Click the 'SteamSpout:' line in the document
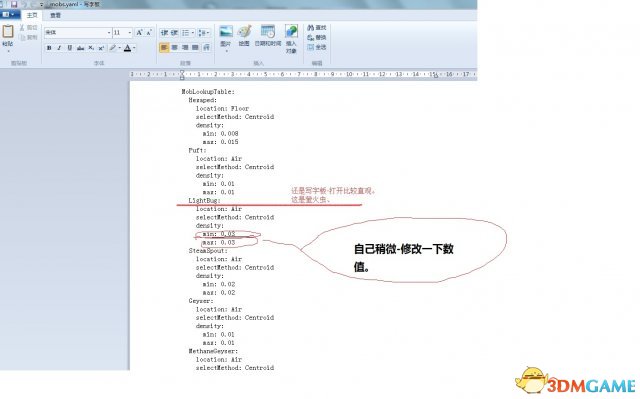640x399 pixels. click(208, 250)
